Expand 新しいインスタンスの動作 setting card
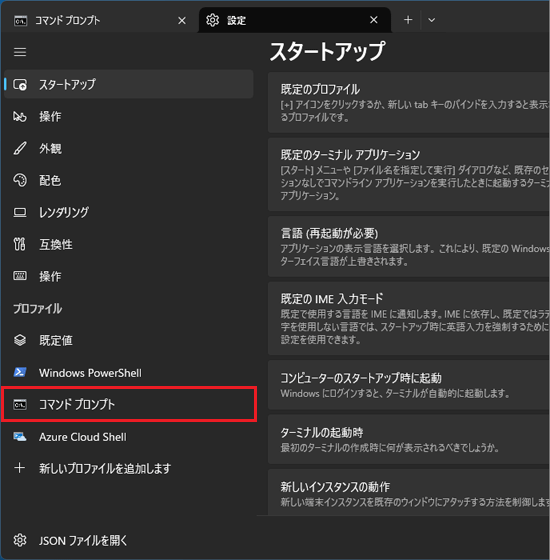 [x=409, y=492]
